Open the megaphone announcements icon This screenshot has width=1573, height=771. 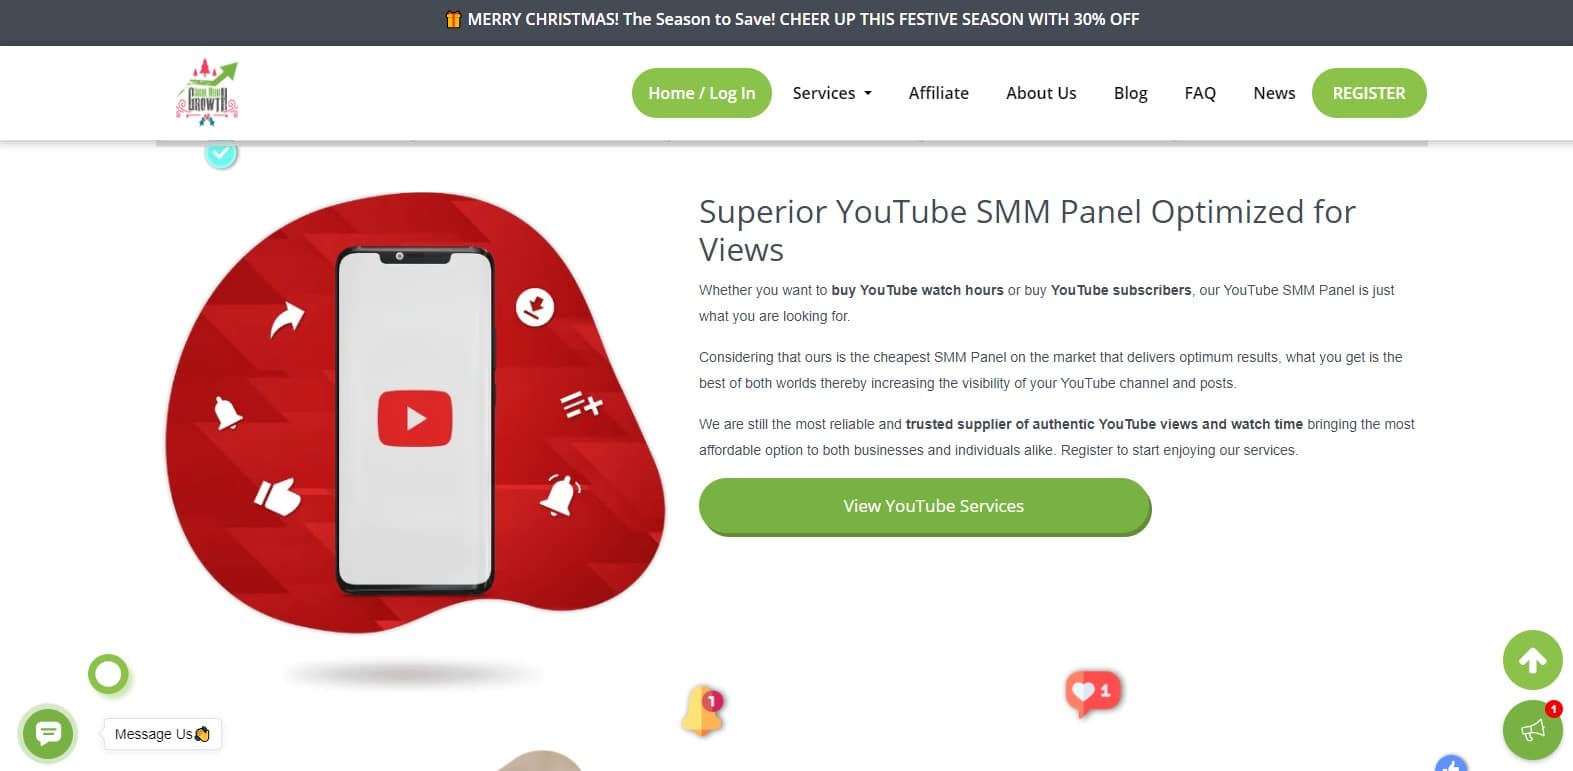coord(1532,730)
